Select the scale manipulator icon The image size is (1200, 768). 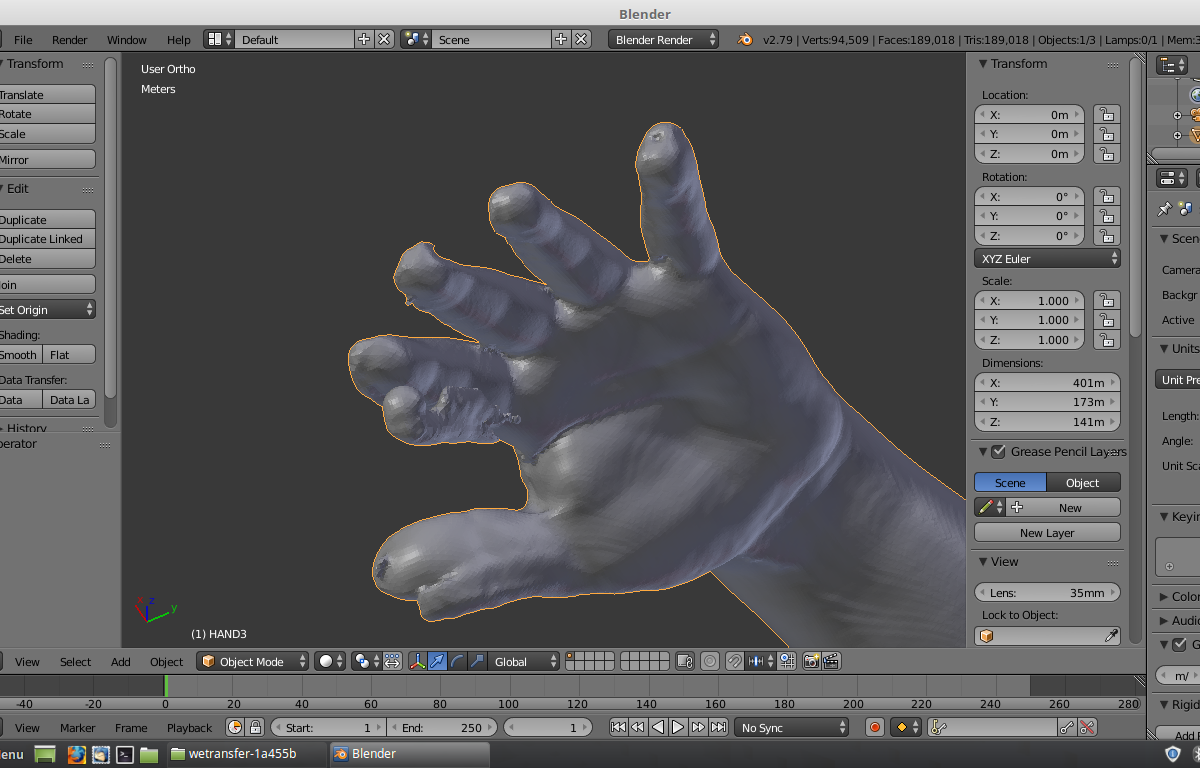(477, 661)
